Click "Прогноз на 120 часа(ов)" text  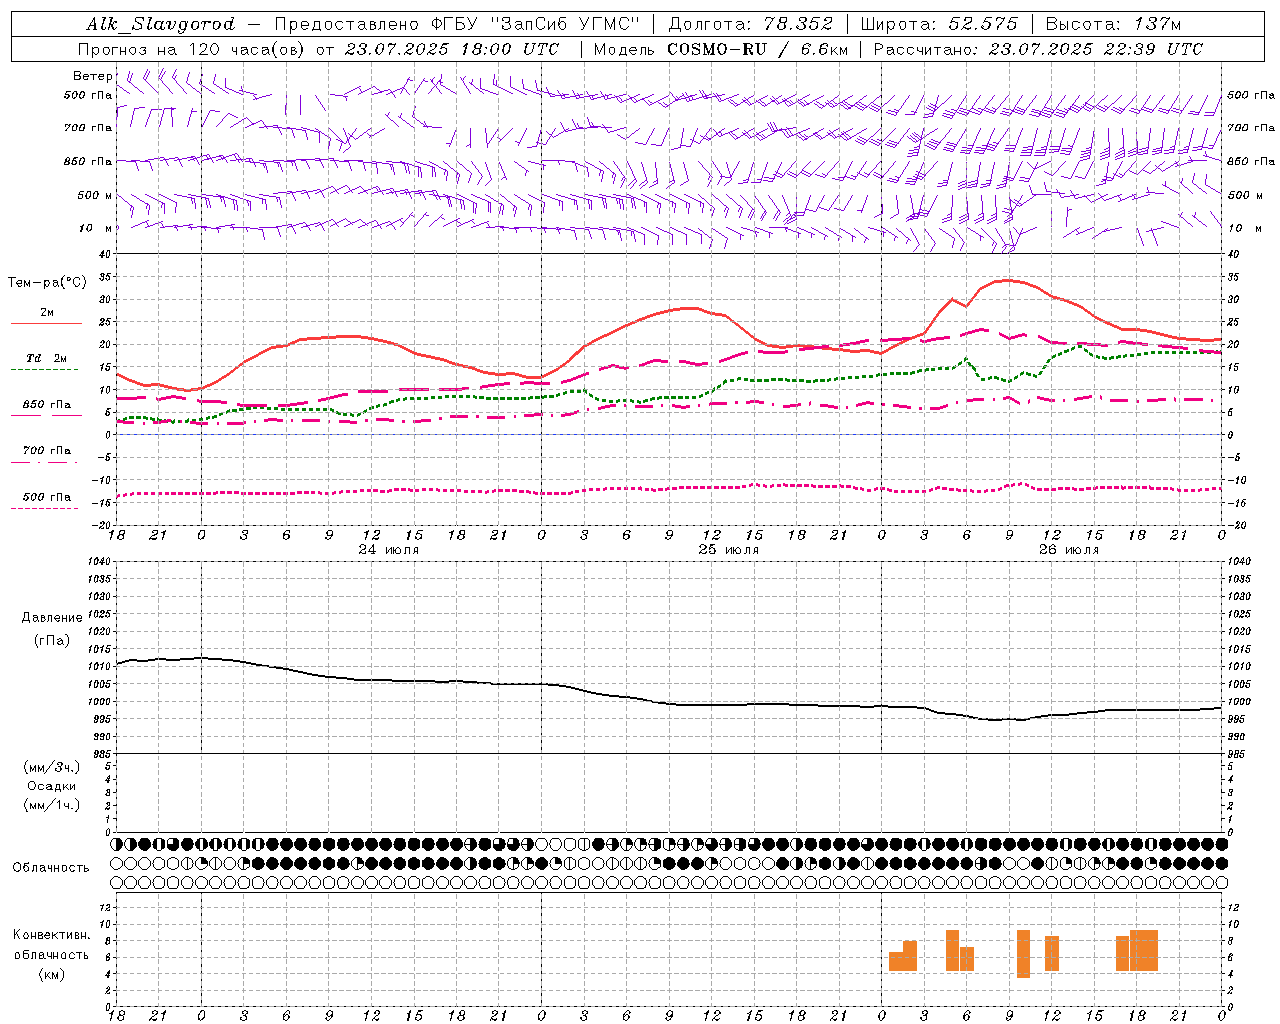coord(192,49)
